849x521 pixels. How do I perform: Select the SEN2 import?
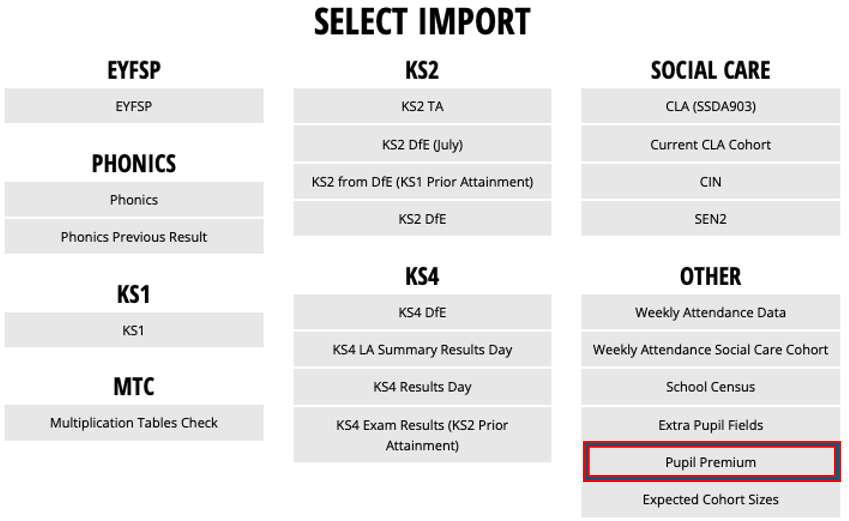click(x=710, y=219)
